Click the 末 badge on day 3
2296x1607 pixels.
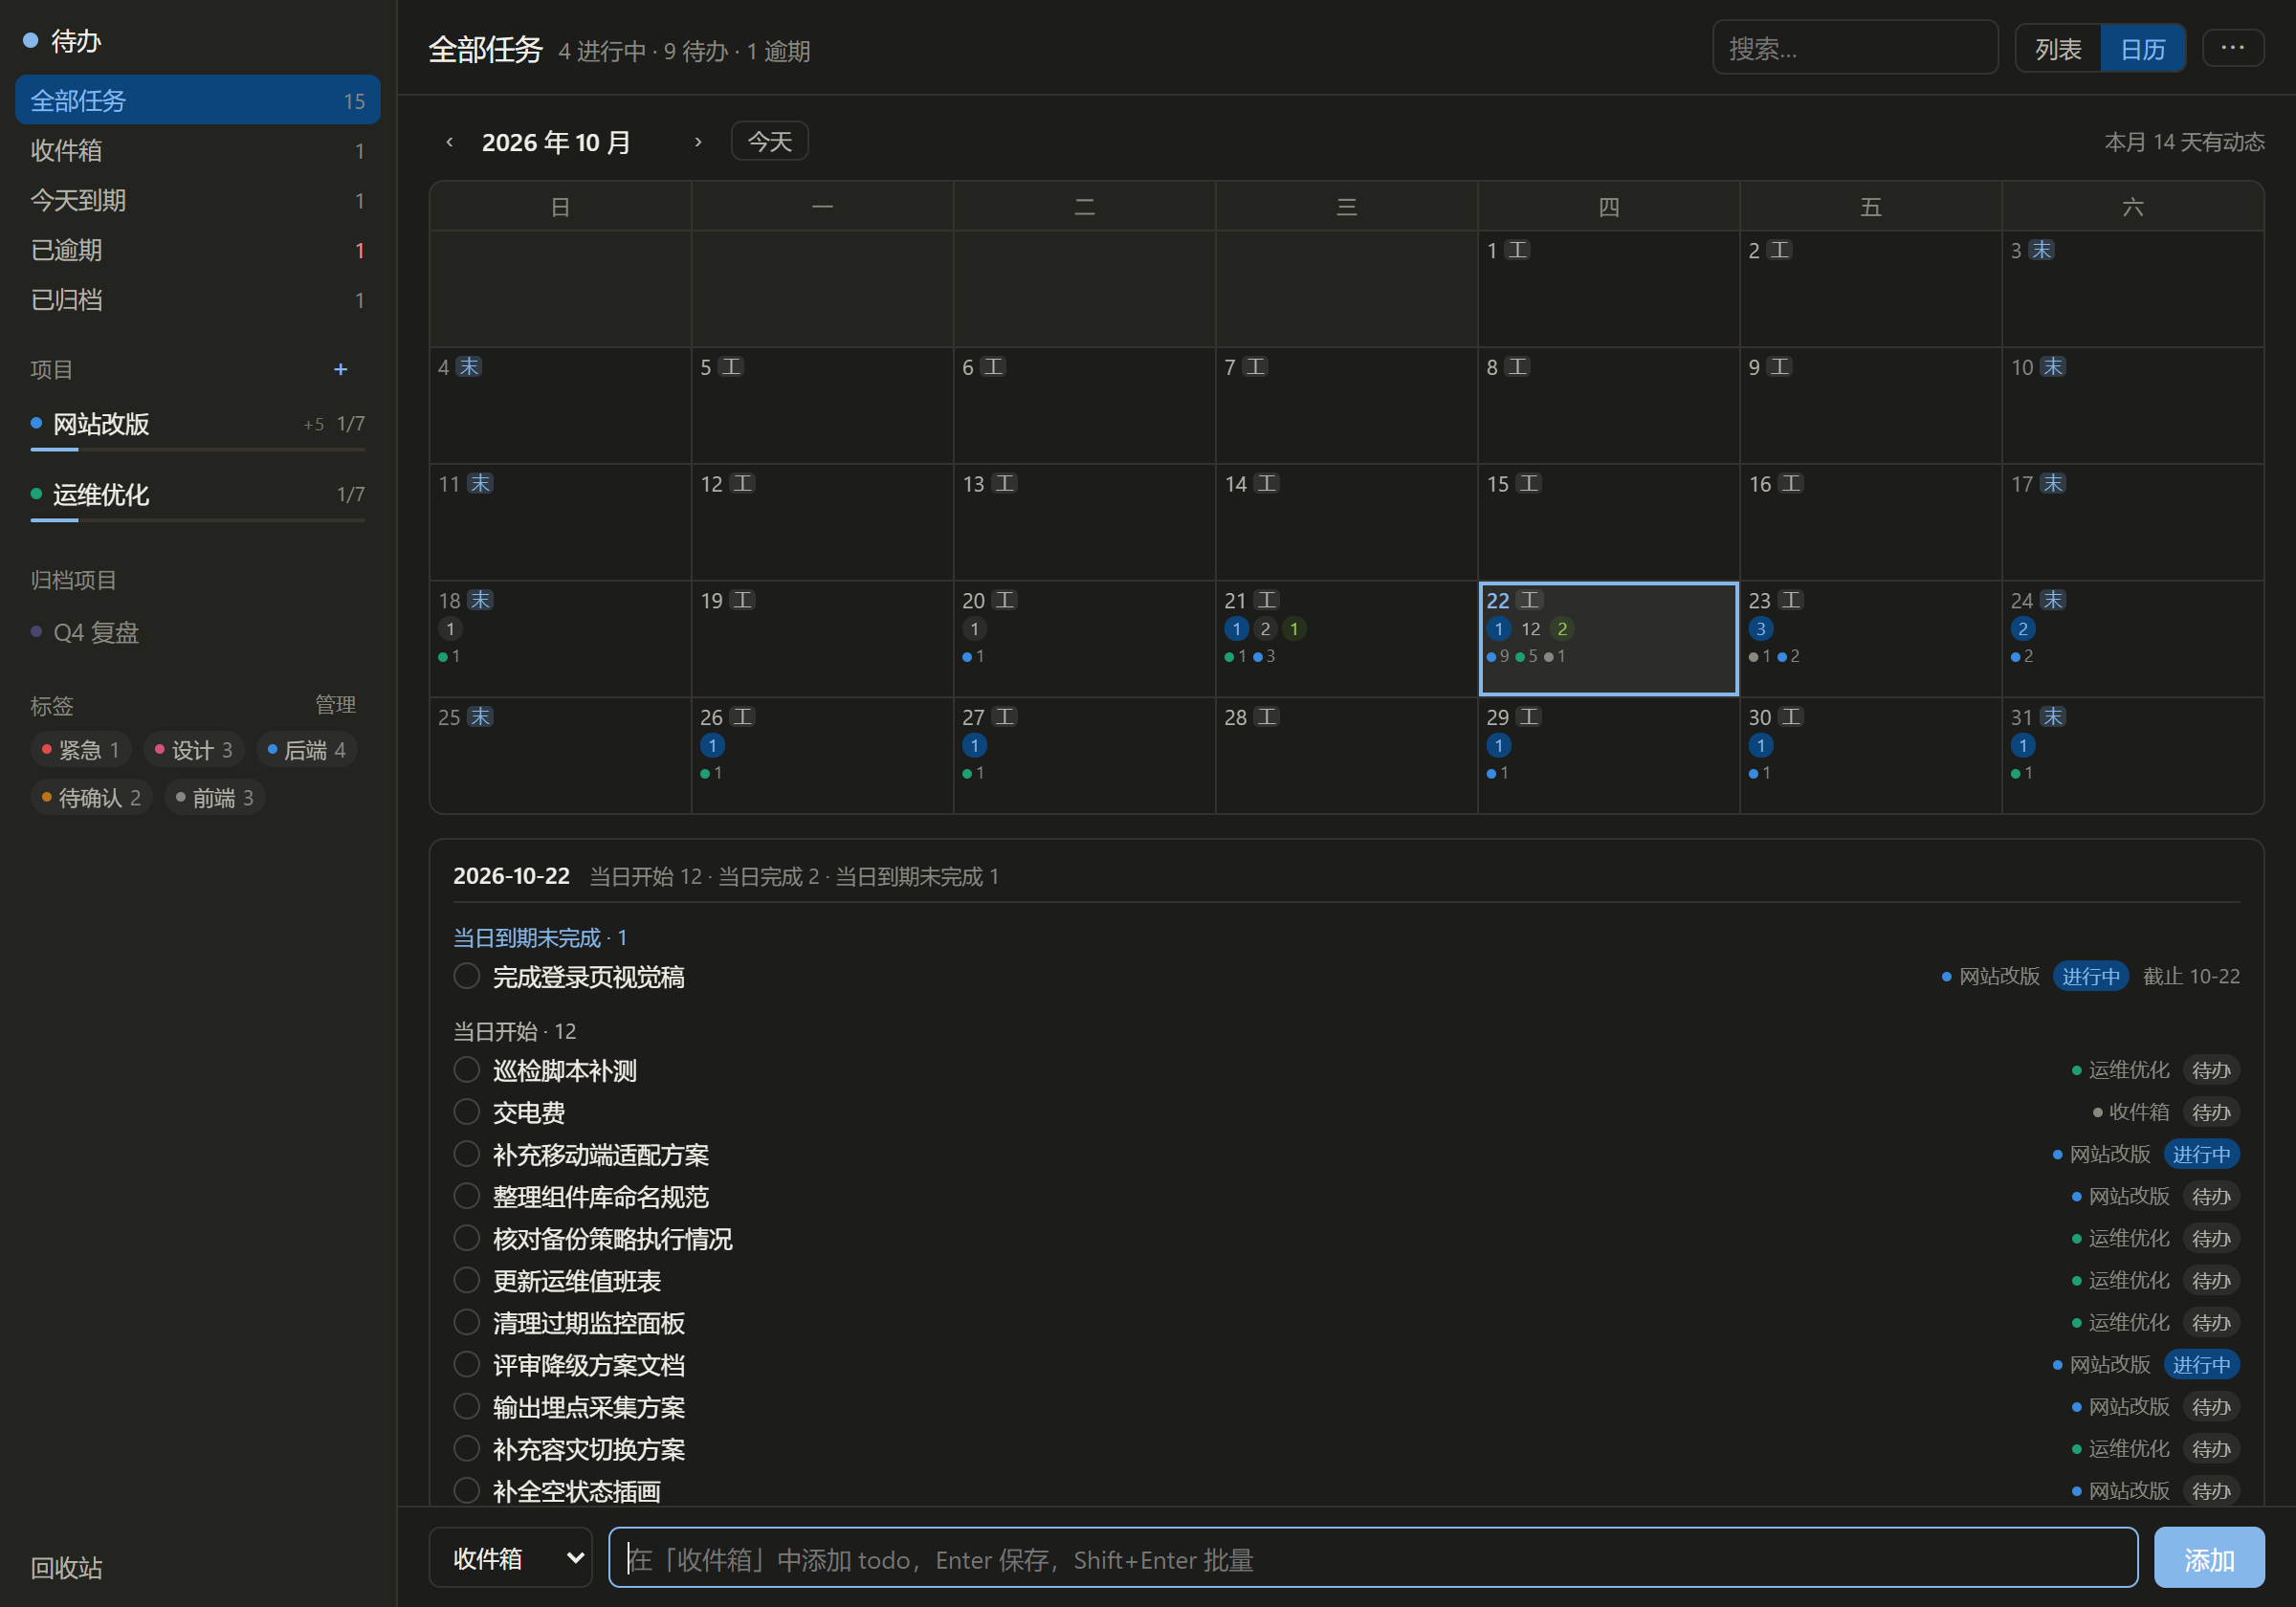2041,250
